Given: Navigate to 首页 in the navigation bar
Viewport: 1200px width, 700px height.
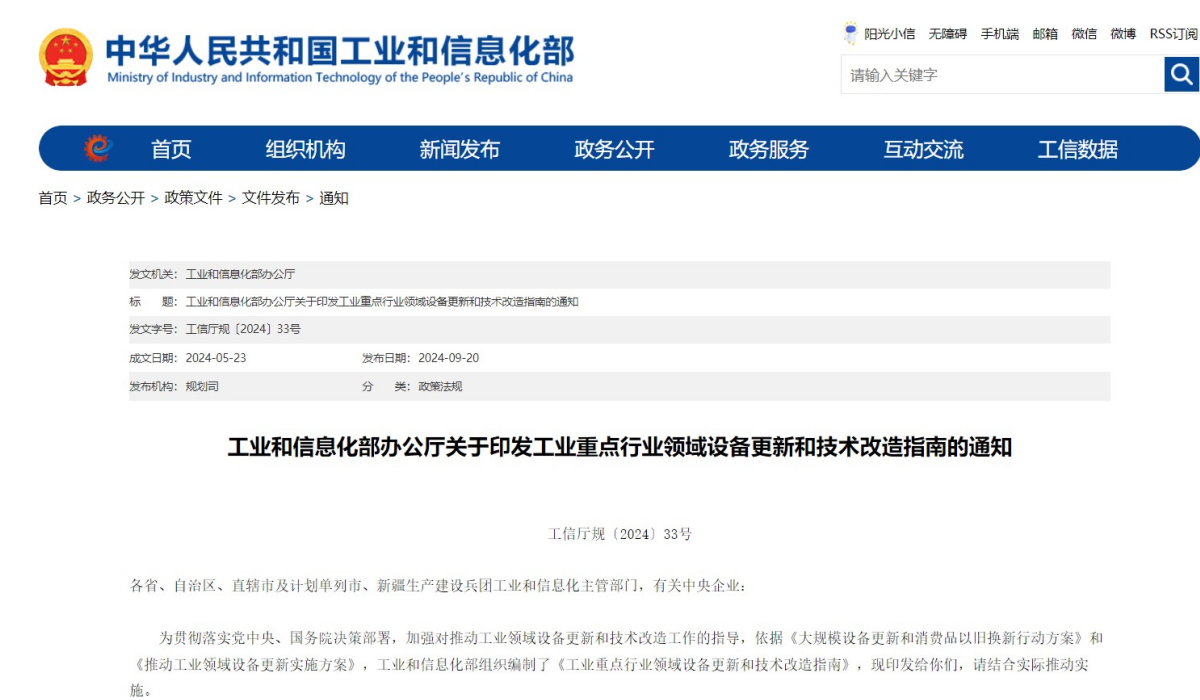Looking at the screenshot, I should pos(172,148).
